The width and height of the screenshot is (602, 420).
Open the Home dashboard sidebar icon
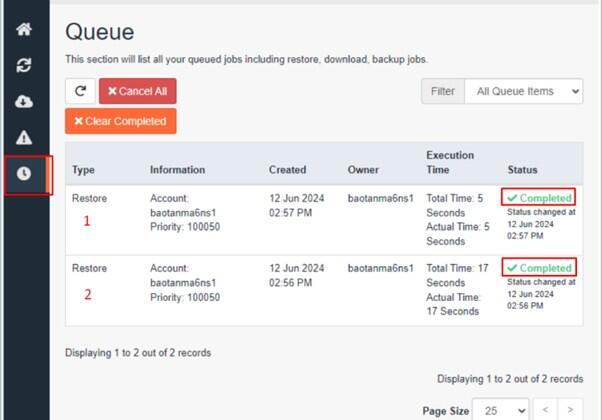click(x=24, y=29)
